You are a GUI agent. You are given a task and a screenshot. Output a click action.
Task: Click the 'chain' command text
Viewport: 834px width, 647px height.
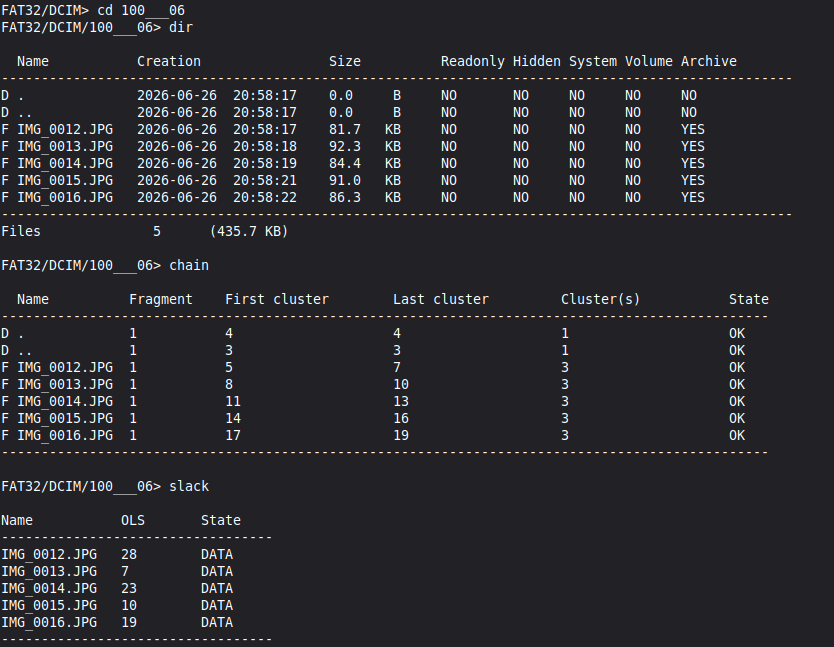(189, 266)
